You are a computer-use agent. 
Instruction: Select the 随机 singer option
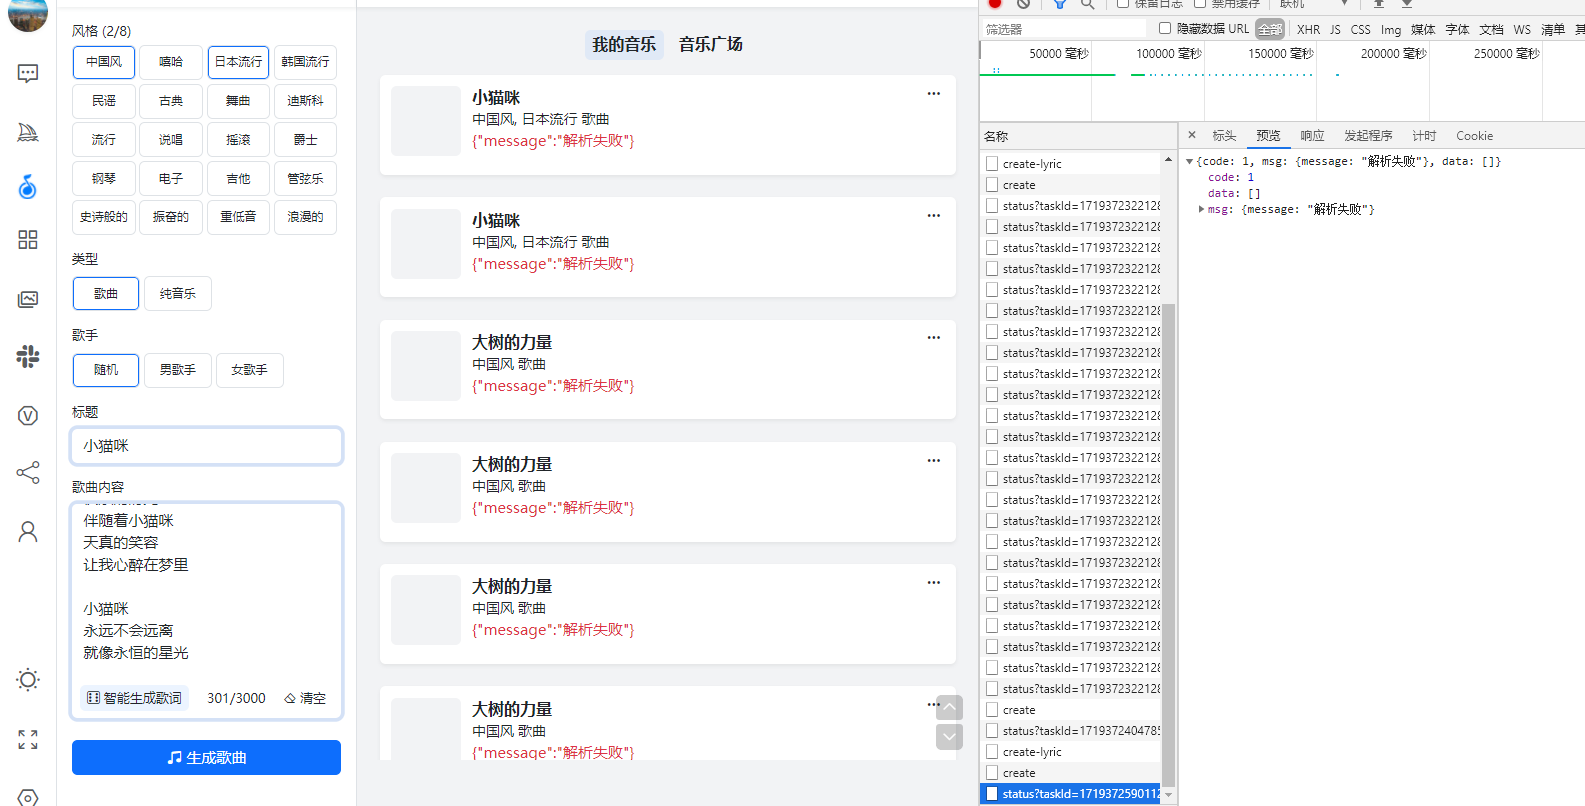pyautogui.click(x=106, y=370)
